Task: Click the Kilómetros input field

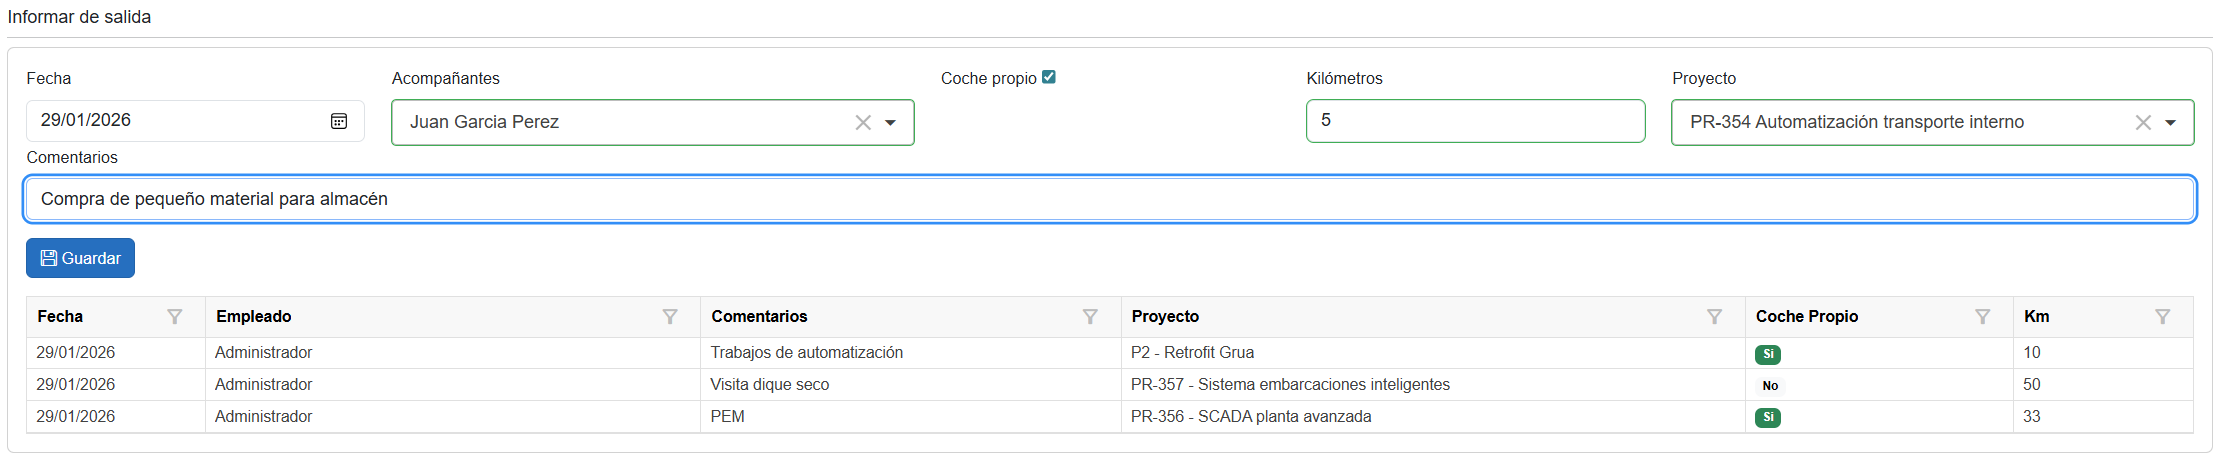Action: [1475, 121]
